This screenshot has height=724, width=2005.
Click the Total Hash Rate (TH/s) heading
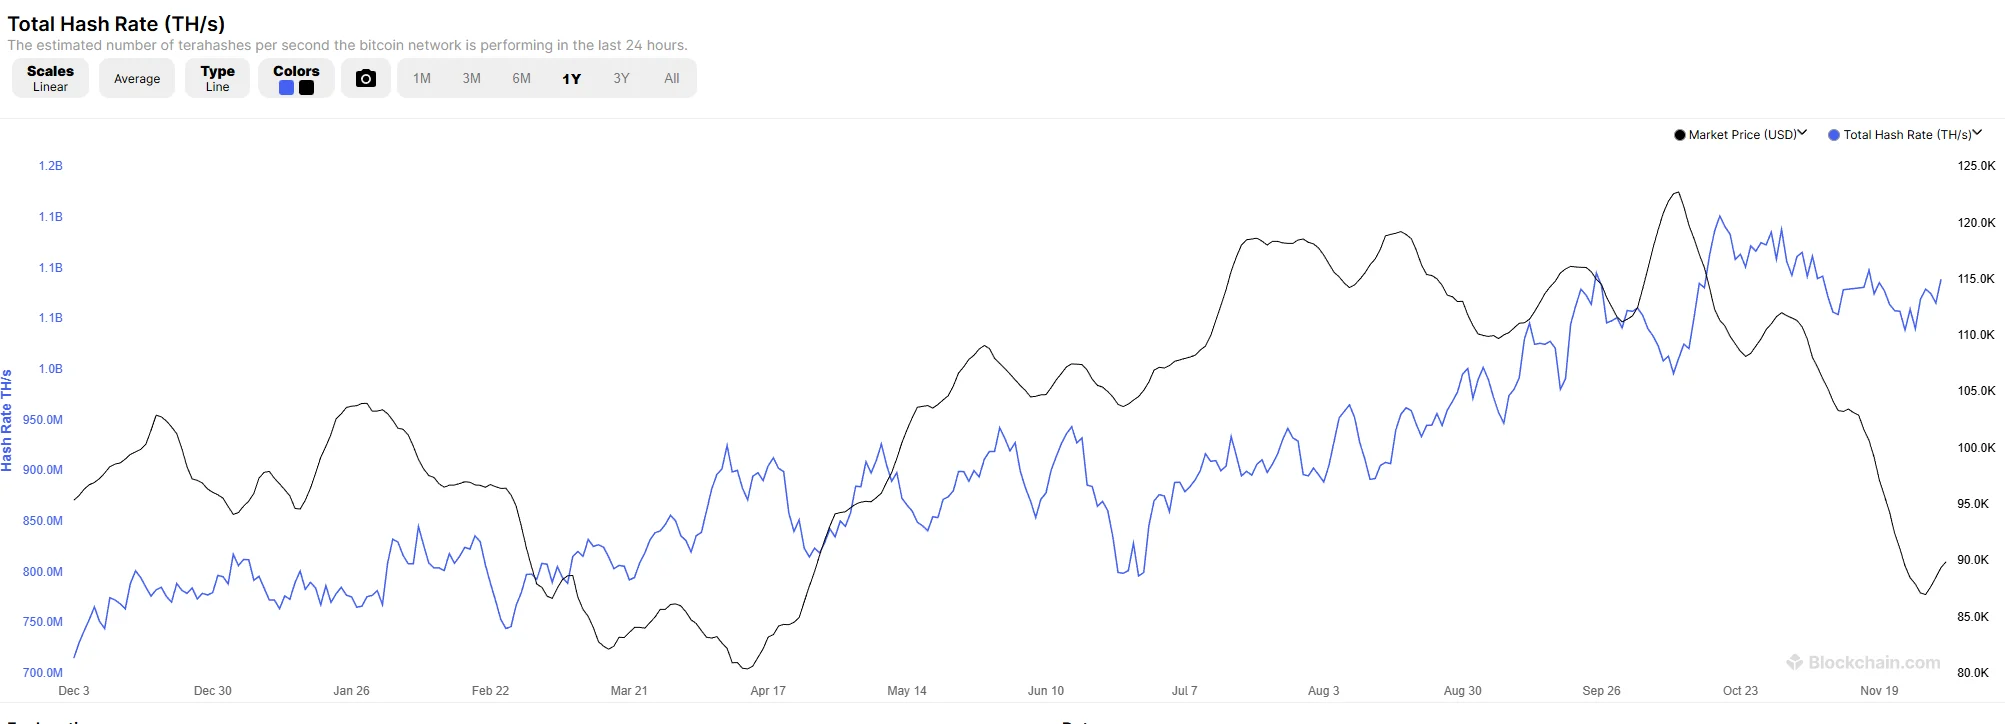[116, 24]
